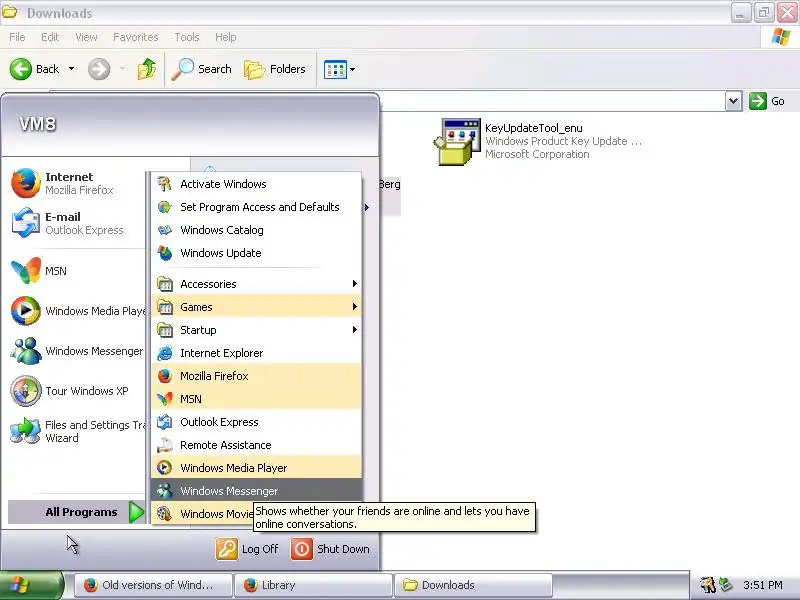This screenshot has height=600, width=800.
Task: Open Windows Messenger in programs list
Action: pos(256,491)
